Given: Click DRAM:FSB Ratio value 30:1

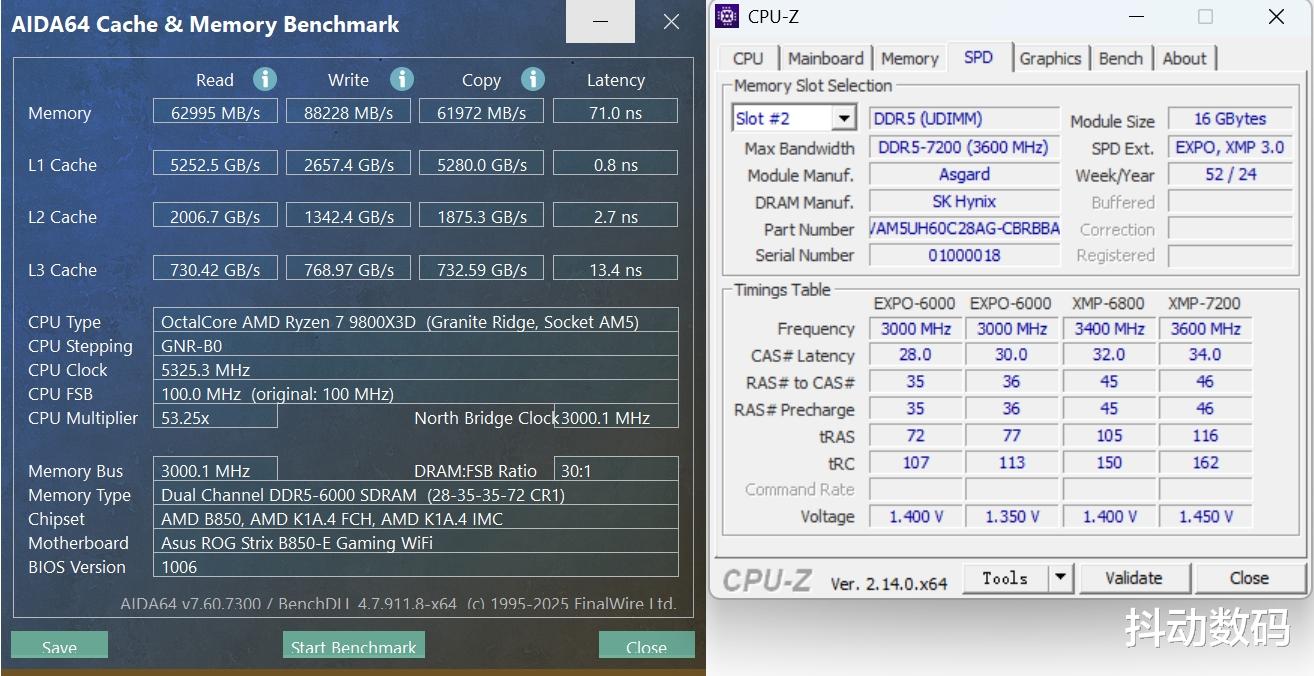Looking at the screenshot, I should point(616,470).
